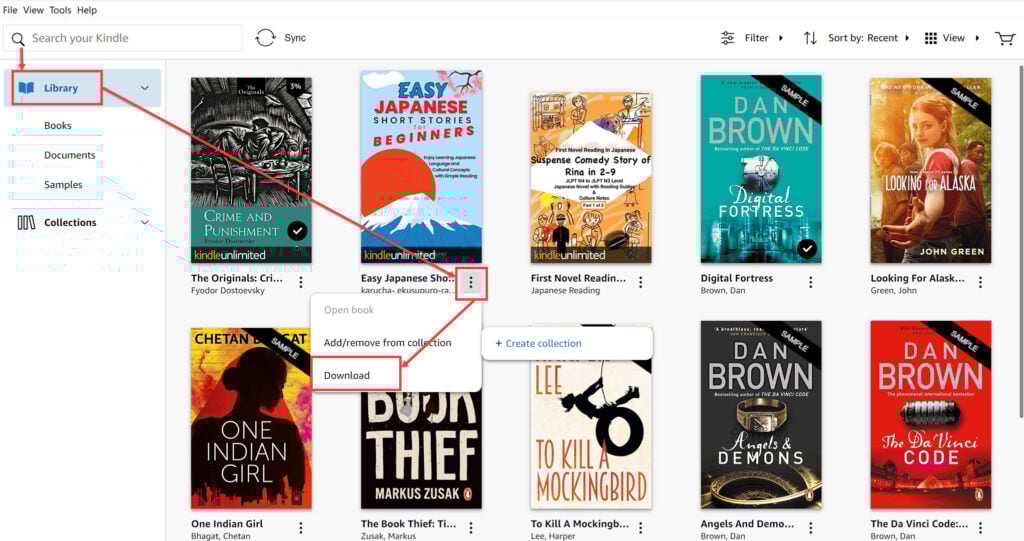Open options for The Originals: Crime book

click(x=300, y=282)
